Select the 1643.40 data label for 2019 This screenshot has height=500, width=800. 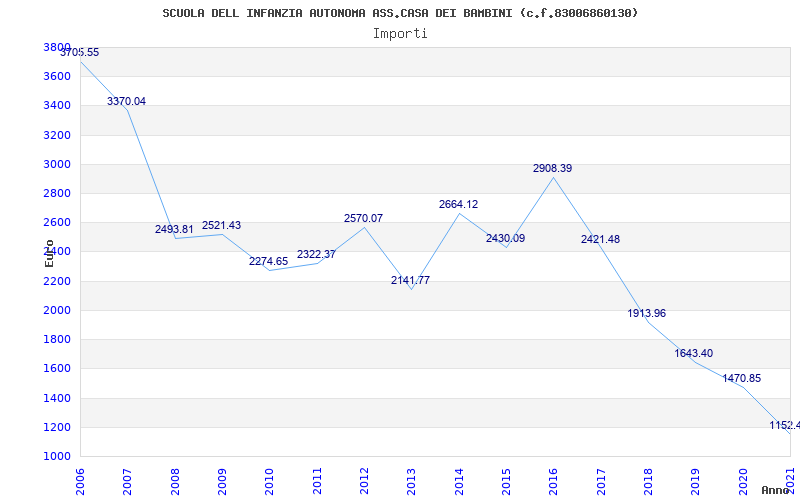click(x=694, y=354)
